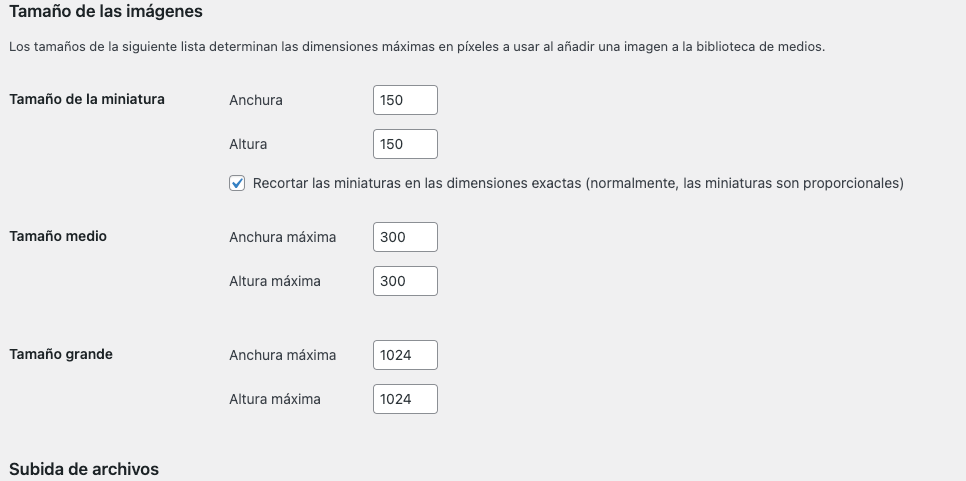This screenshot has height=481, width=966.
Task: Click the thumbnail Altura field showing 150
Action: click(405, 144)
